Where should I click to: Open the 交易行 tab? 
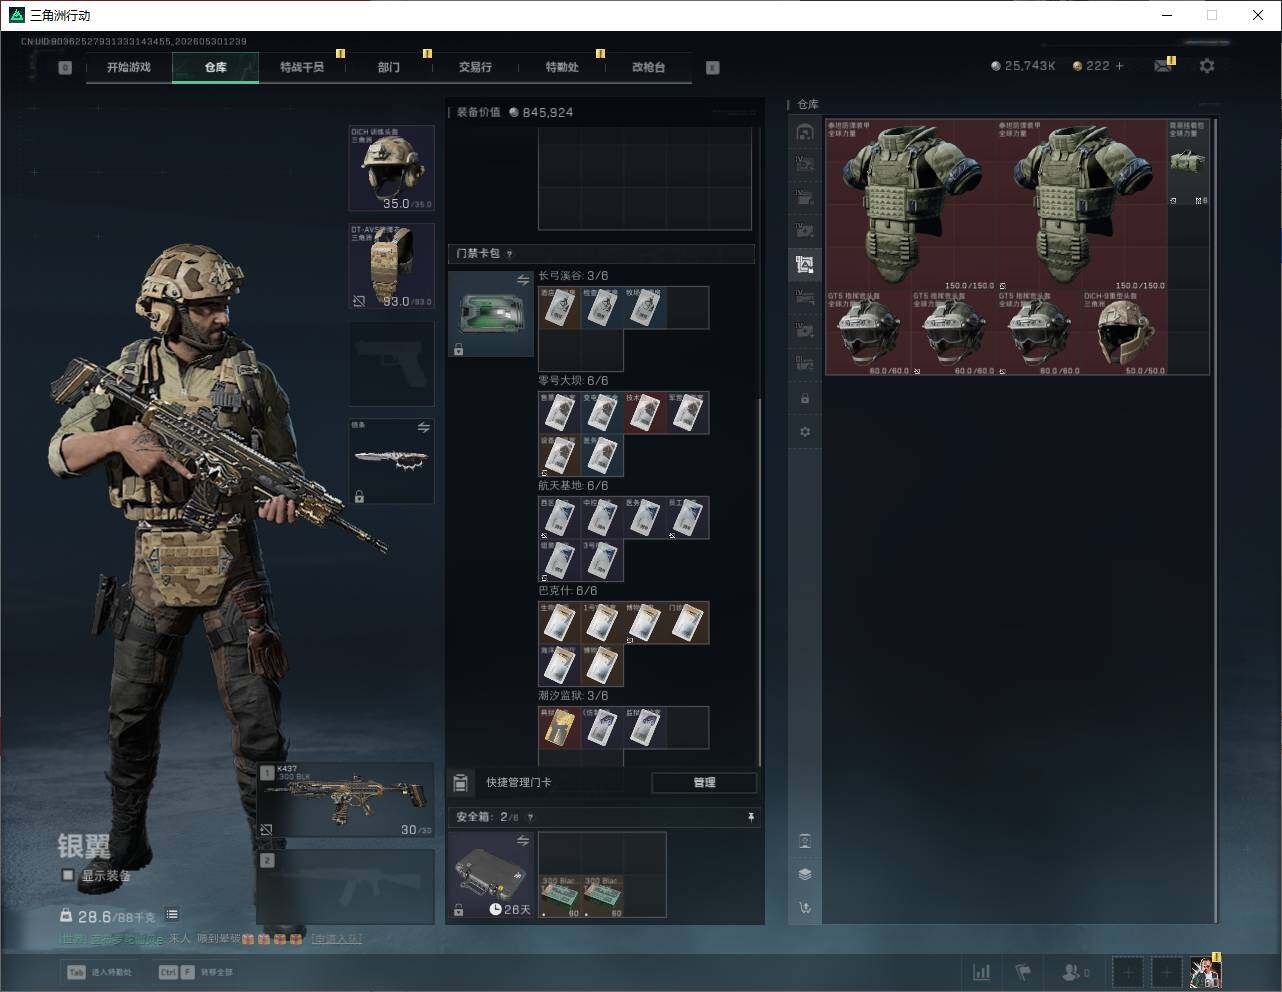(x=475, y=67)
